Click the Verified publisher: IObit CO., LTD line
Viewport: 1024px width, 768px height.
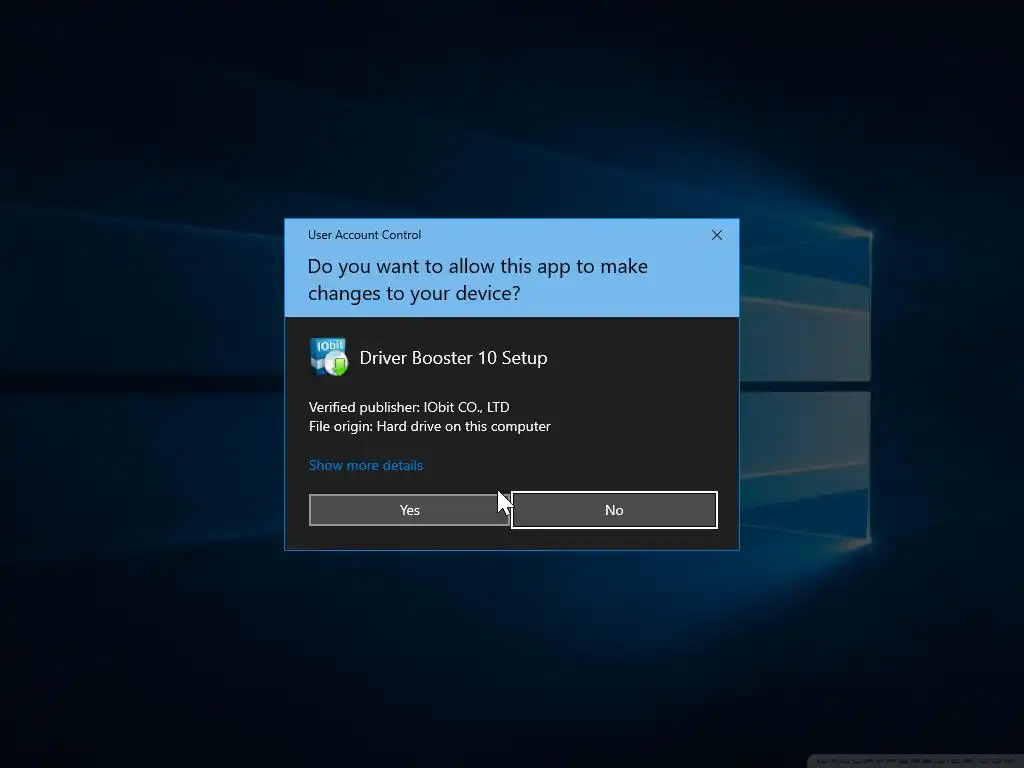409,407
